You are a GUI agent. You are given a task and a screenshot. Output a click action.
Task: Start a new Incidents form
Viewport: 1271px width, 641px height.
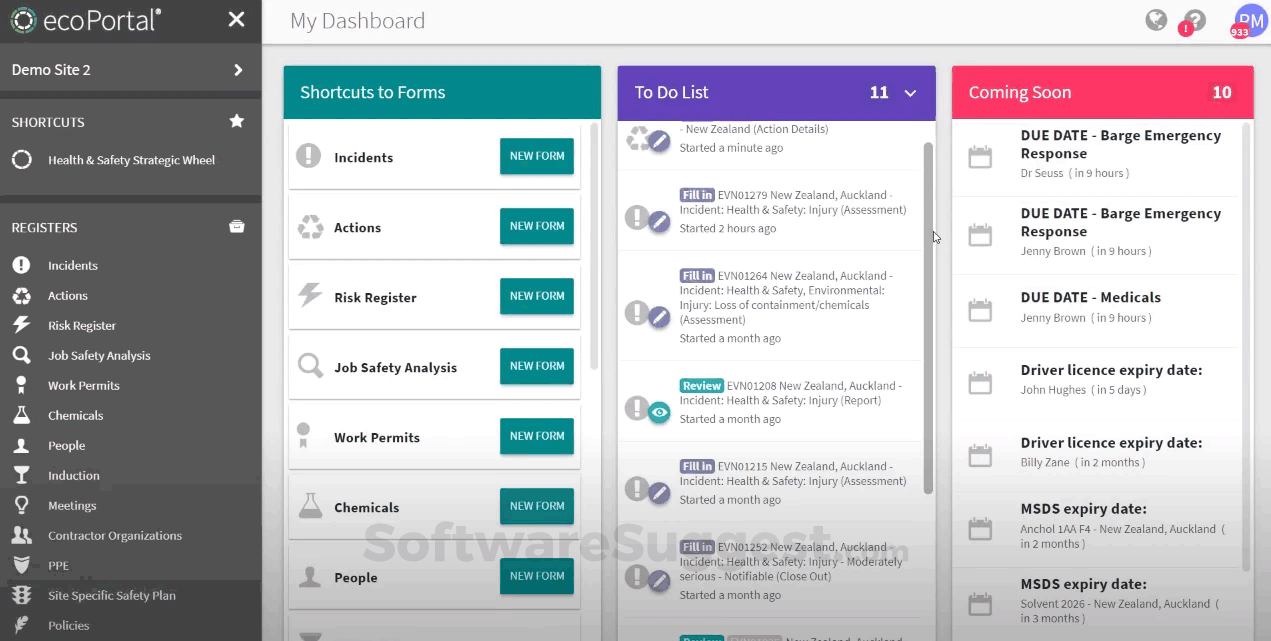coord(536,156)
